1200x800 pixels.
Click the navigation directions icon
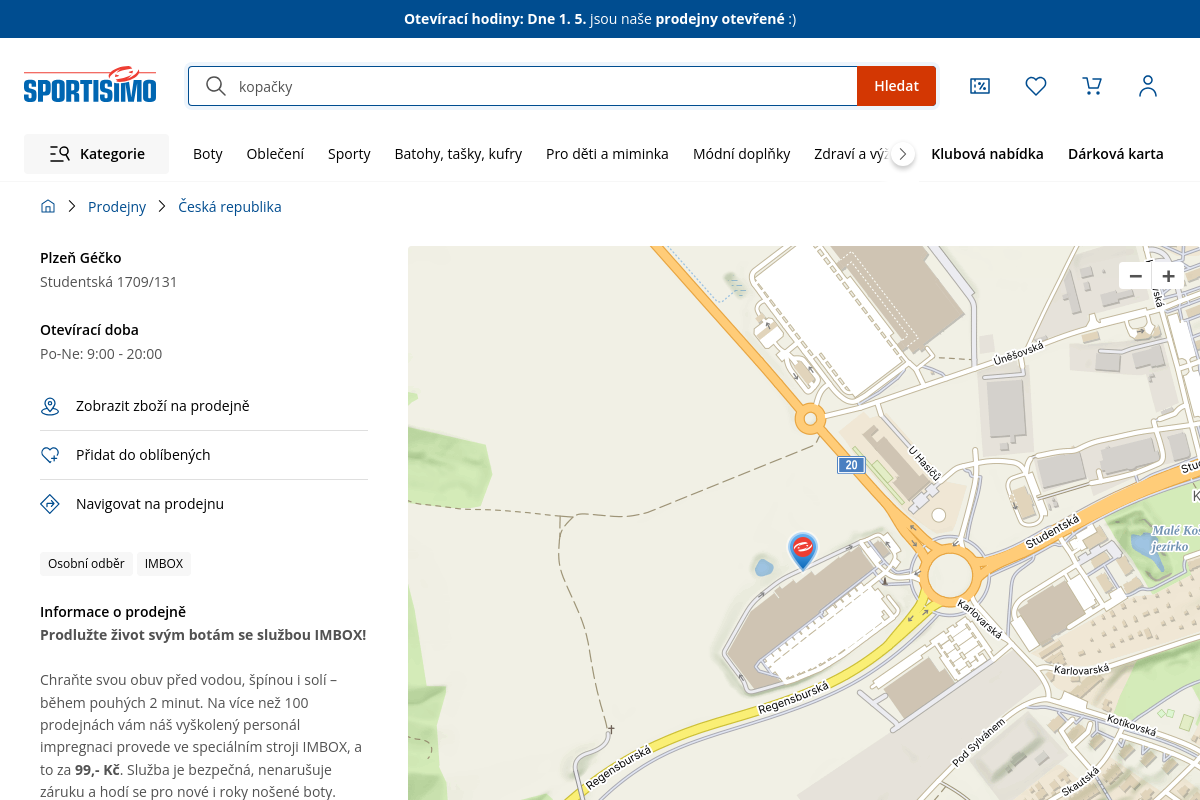(50, 504)
